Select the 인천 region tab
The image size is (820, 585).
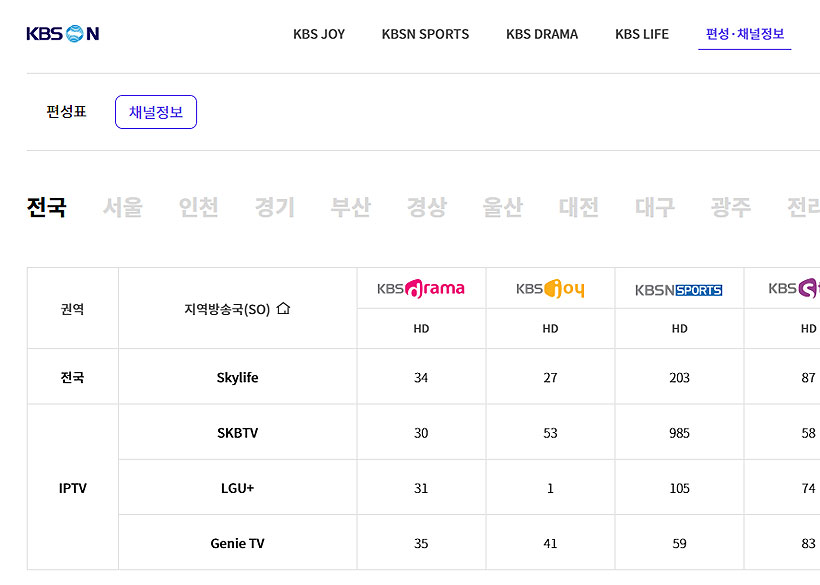[198, 207]
